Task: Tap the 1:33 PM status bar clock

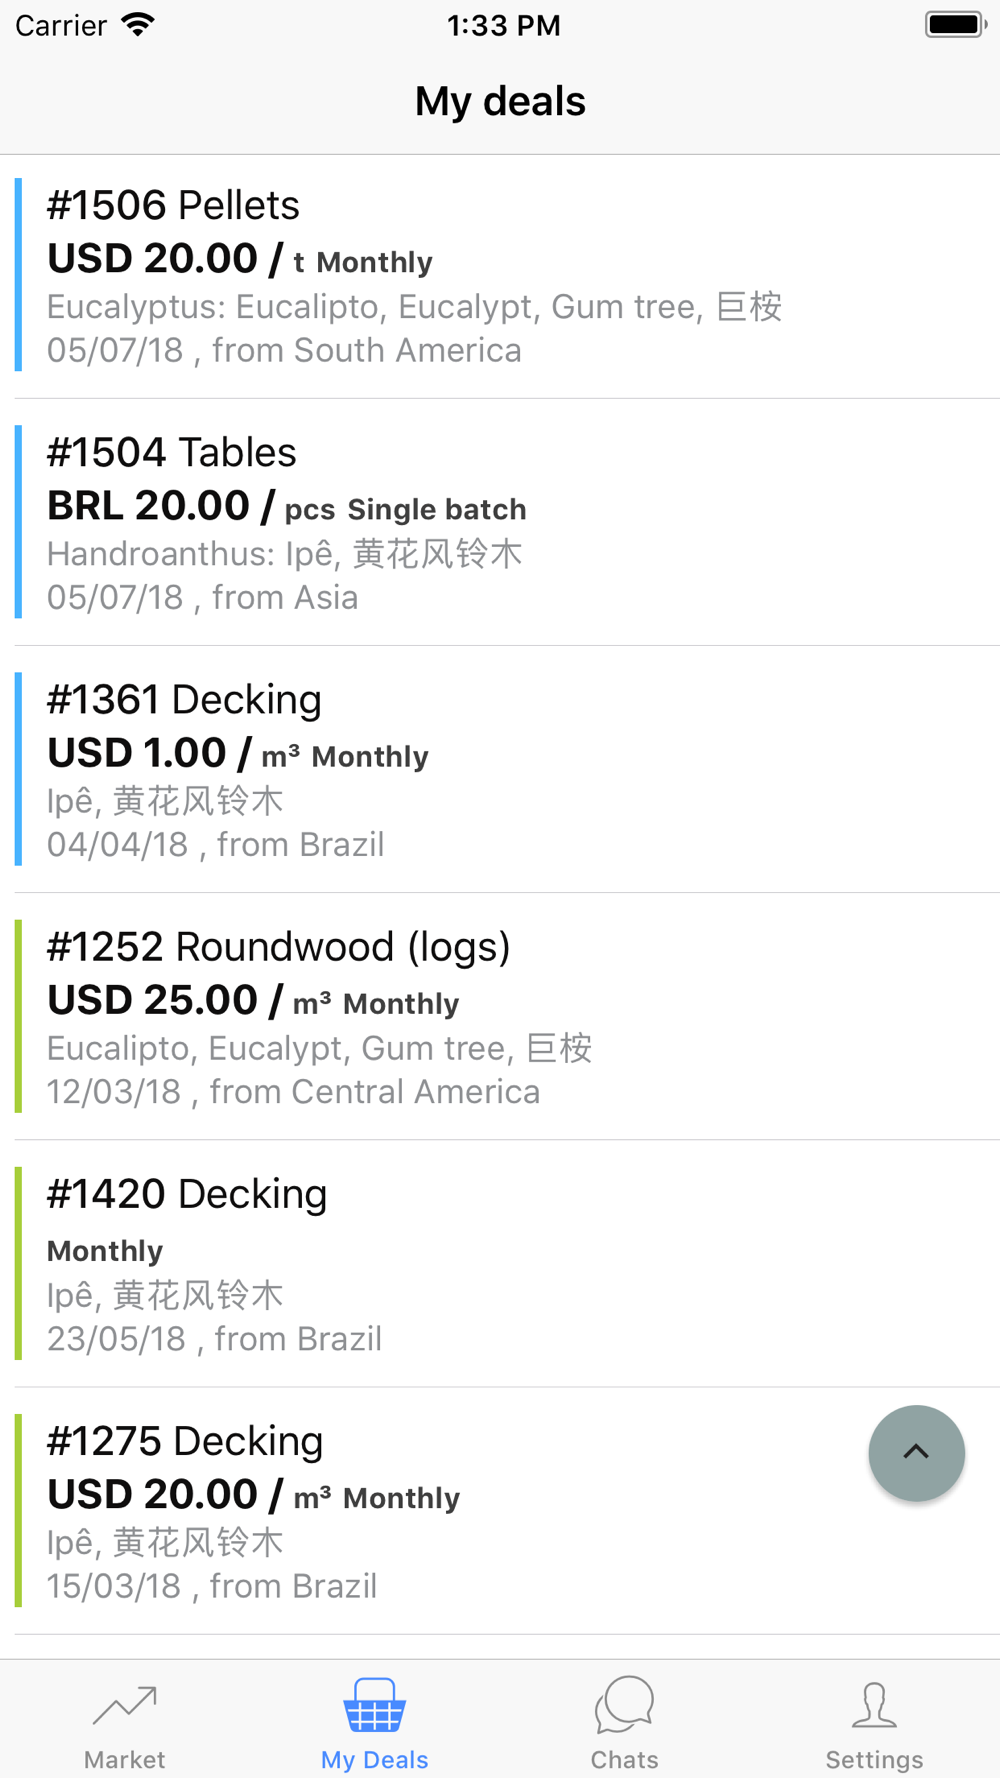Action: coord(503,25)
